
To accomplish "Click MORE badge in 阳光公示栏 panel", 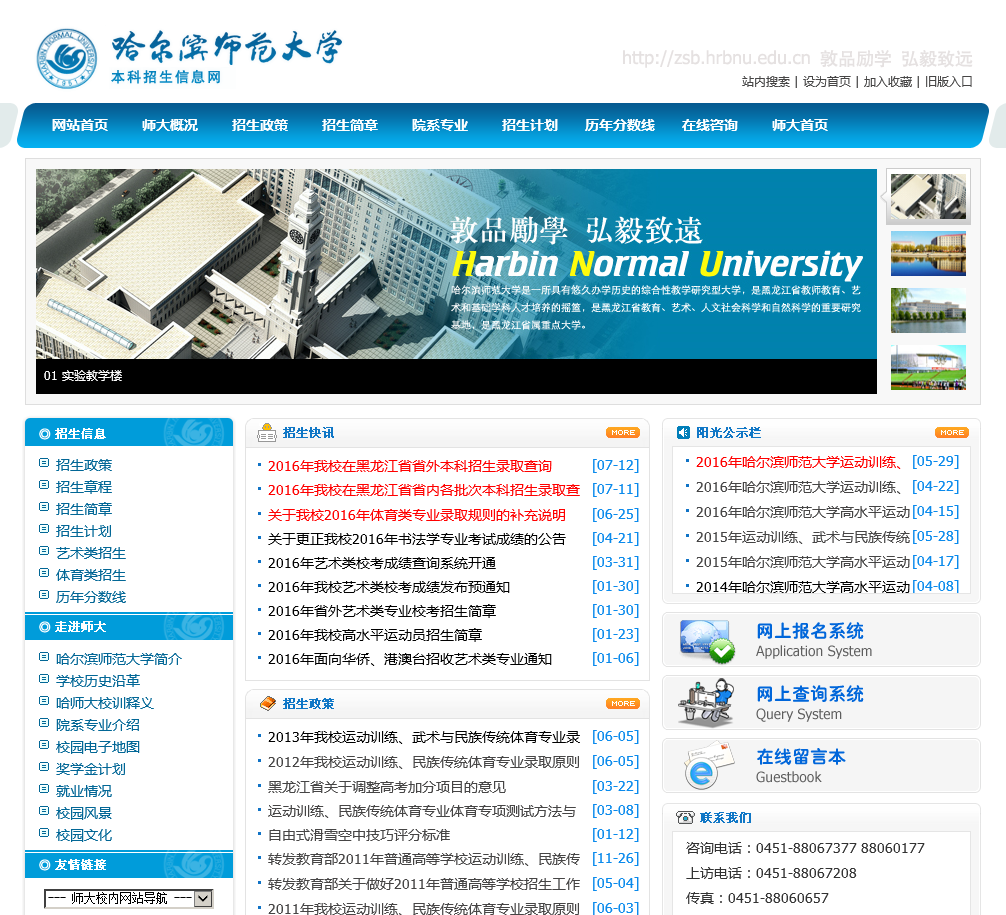I will tap(951, 432).
